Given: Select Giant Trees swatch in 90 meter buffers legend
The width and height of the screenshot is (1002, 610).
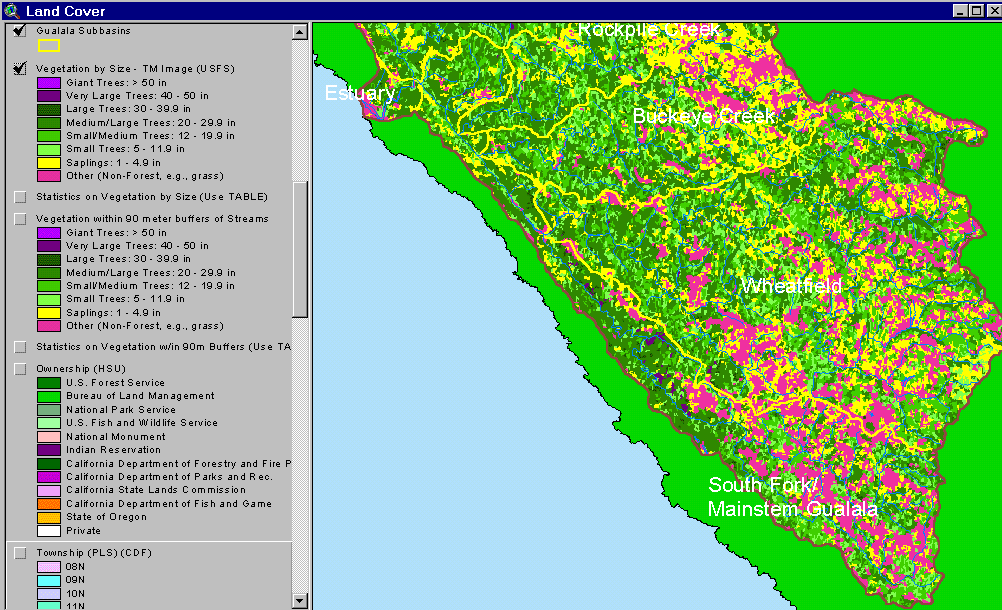Looking at the screenshot, I should coord(49,233).
